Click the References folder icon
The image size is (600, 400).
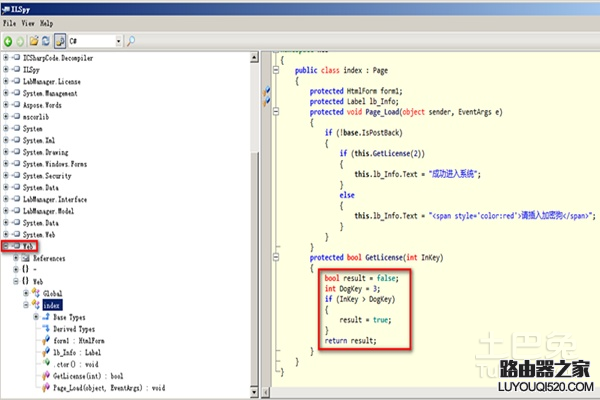coord(26,258)
